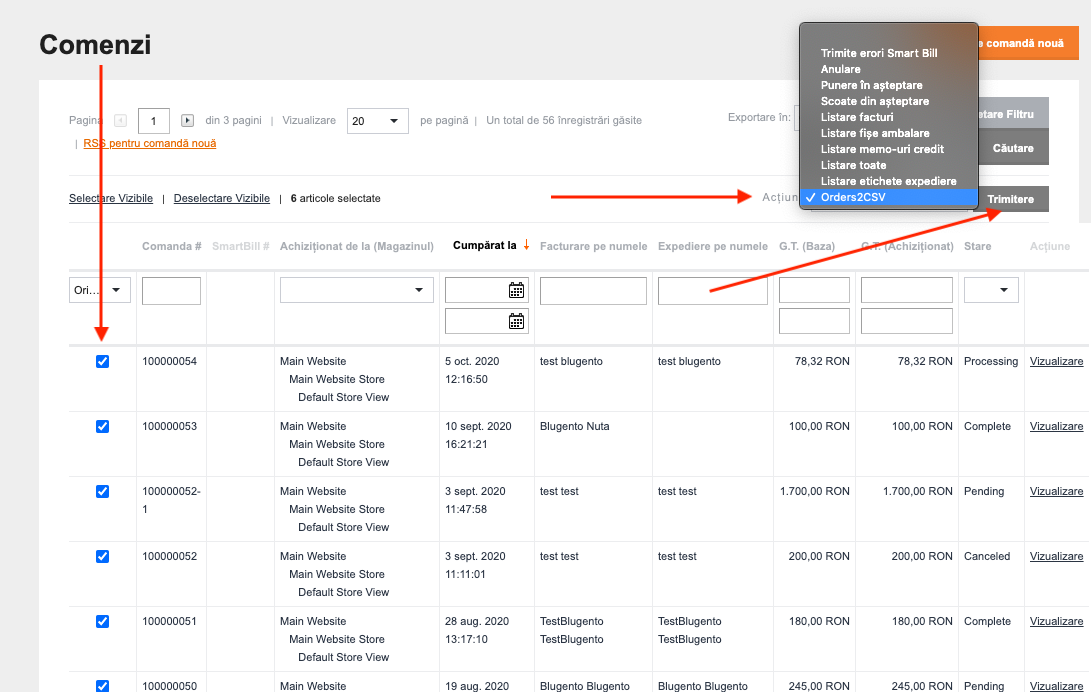Sort by the Comanda # column header
The width and height of the screenshot is (1091, 692).
172,246
